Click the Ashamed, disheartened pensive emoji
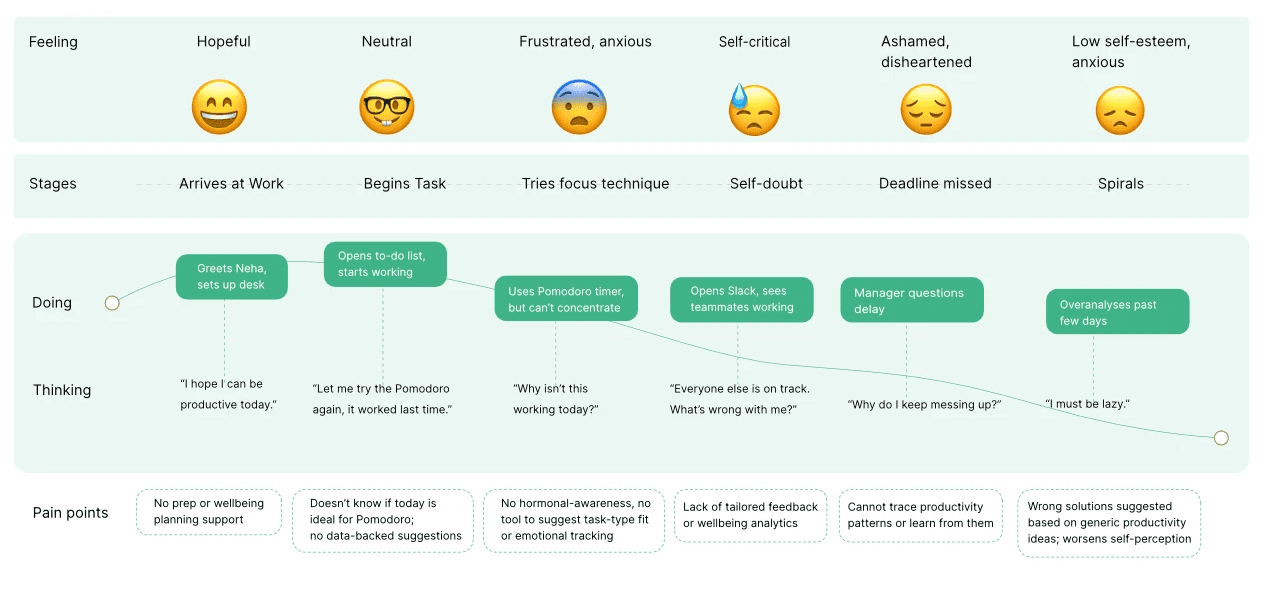 tap(926, 109)
